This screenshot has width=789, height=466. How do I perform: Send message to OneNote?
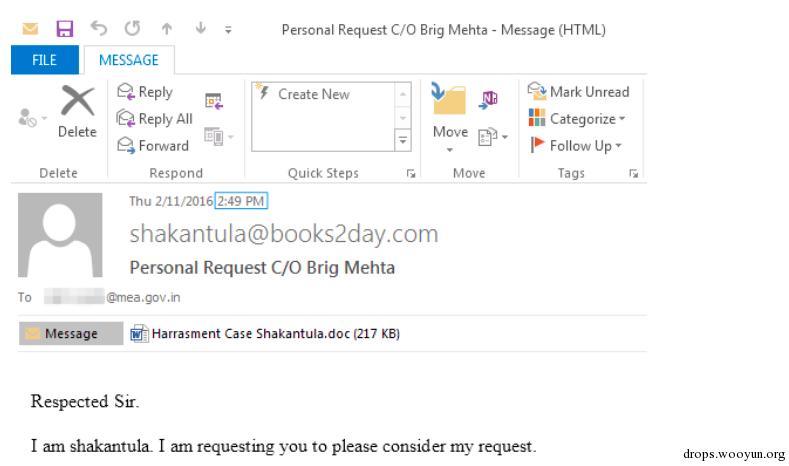click(489, 98)
